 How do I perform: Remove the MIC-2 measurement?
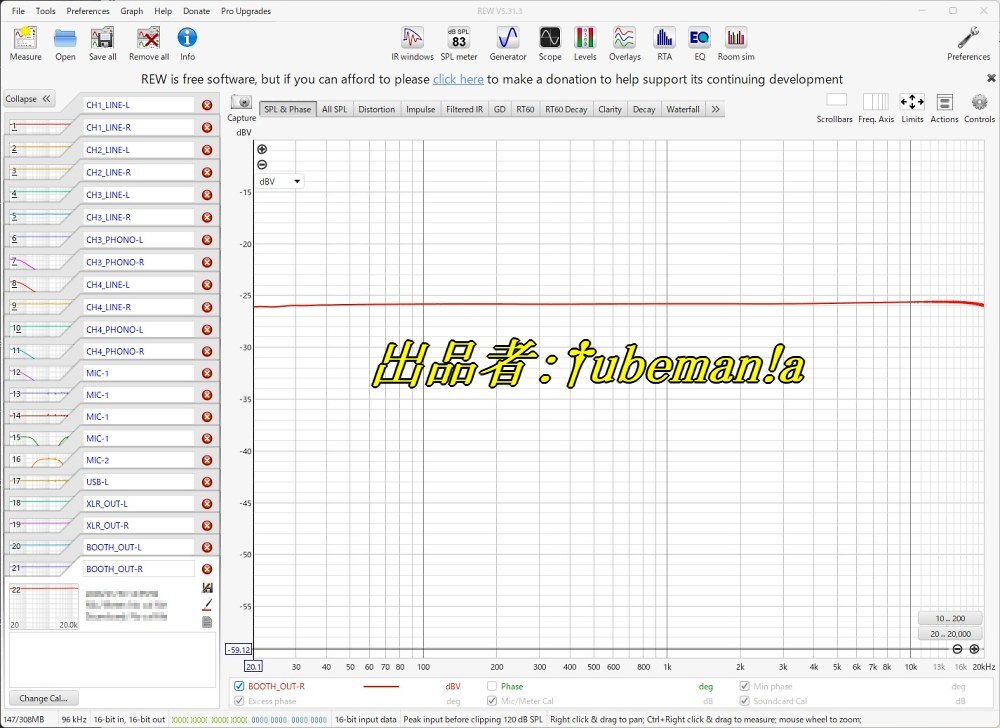(x=207, y=460)
